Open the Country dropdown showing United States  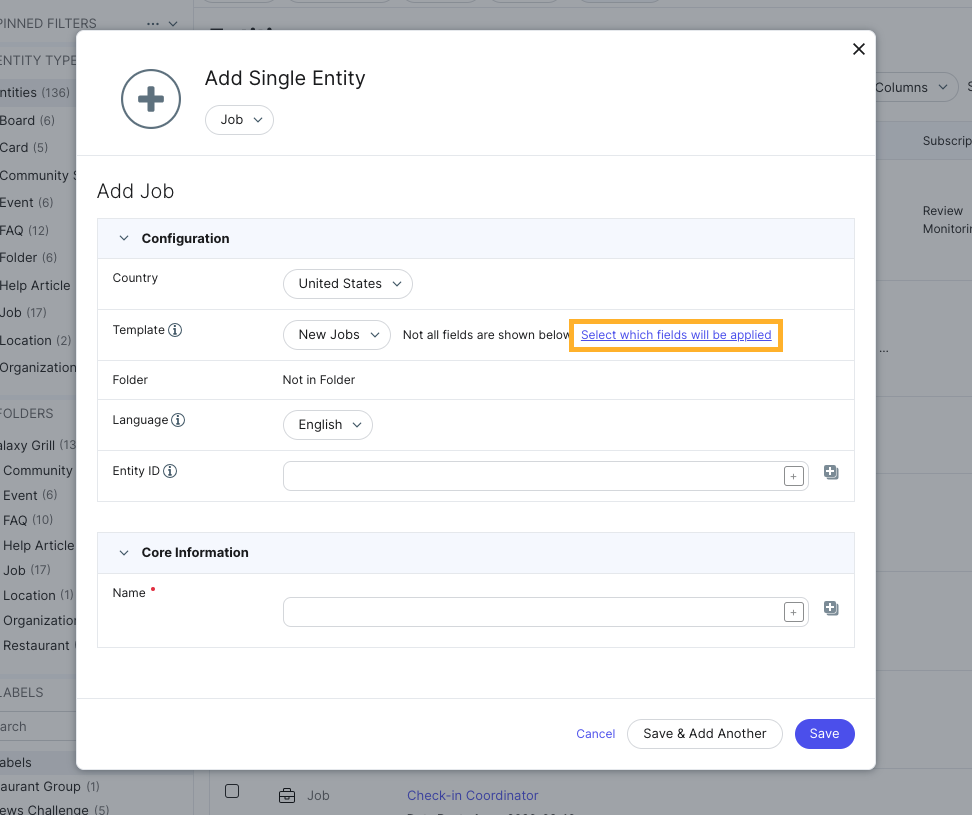(x=347, y=283)
